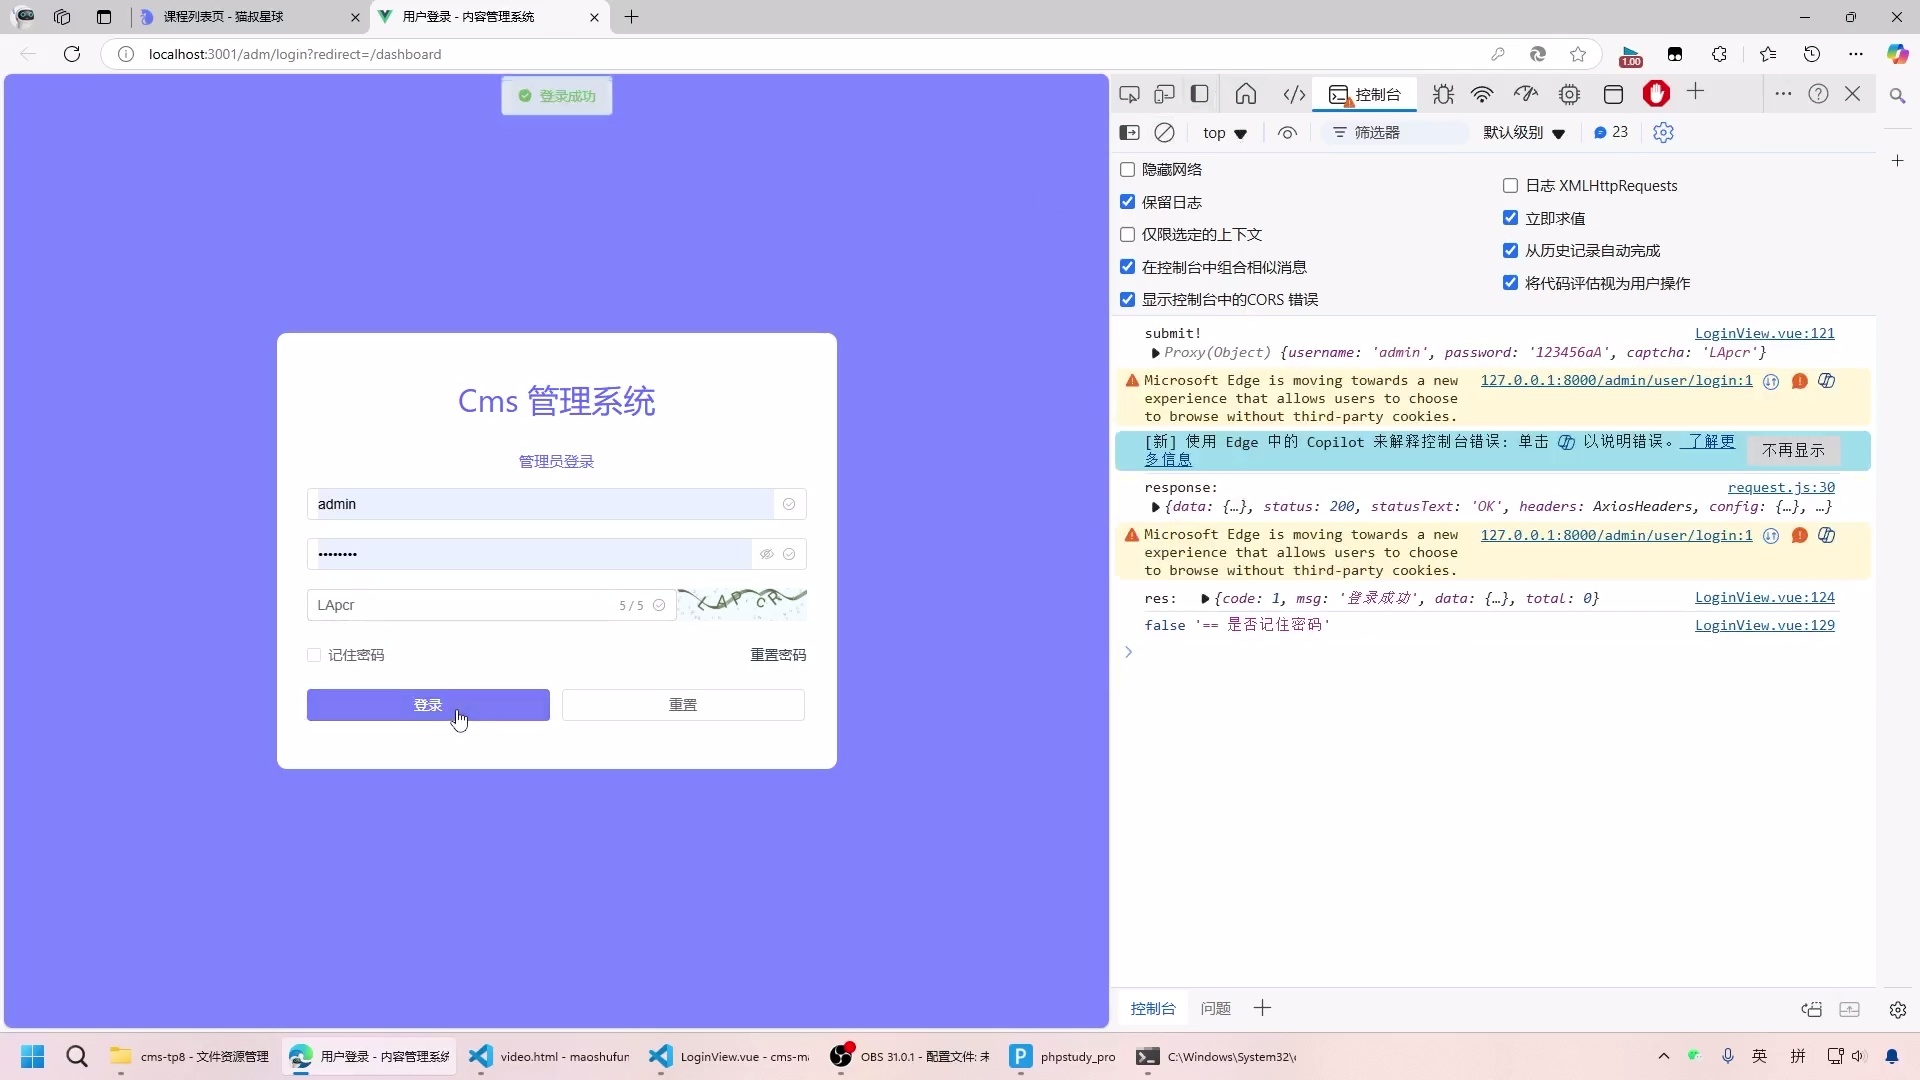Open LoginView.vue:121 source link
Screen dimensions: 1920x1080
click(x=1765, y=334)
